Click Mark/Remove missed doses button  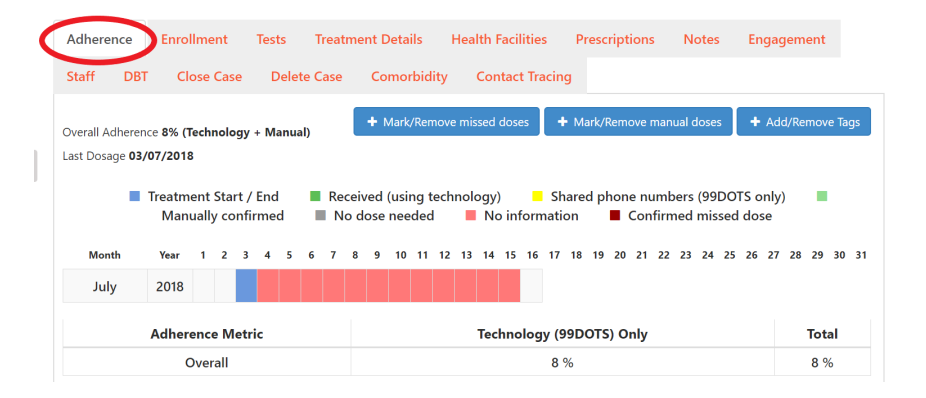pyautogui.click(x=446, y=122)
